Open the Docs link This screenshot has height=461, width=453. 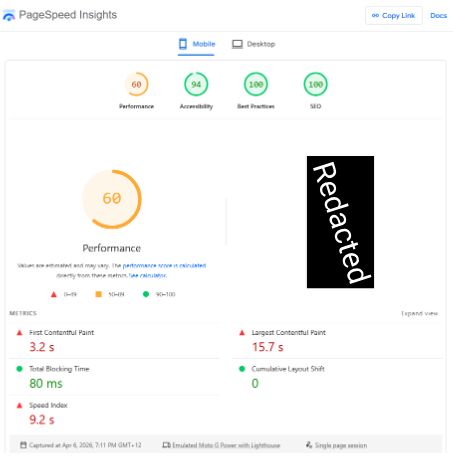coord(438,16)
